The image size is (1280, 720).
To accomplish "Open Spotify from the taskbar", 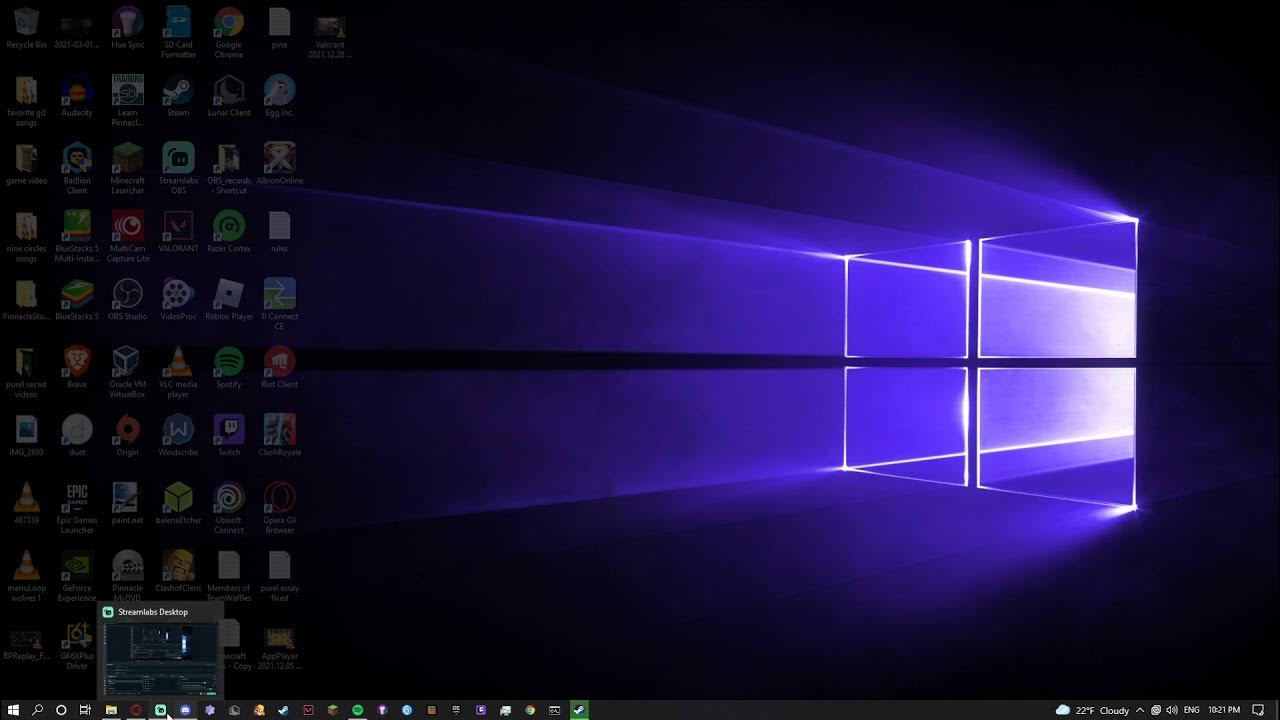I will 357,710.
